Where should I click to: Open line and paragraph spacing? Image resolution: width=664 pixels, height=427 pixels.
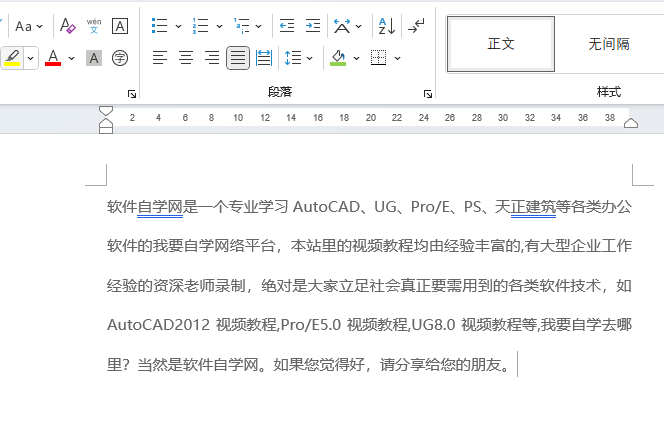click(293, 58)
